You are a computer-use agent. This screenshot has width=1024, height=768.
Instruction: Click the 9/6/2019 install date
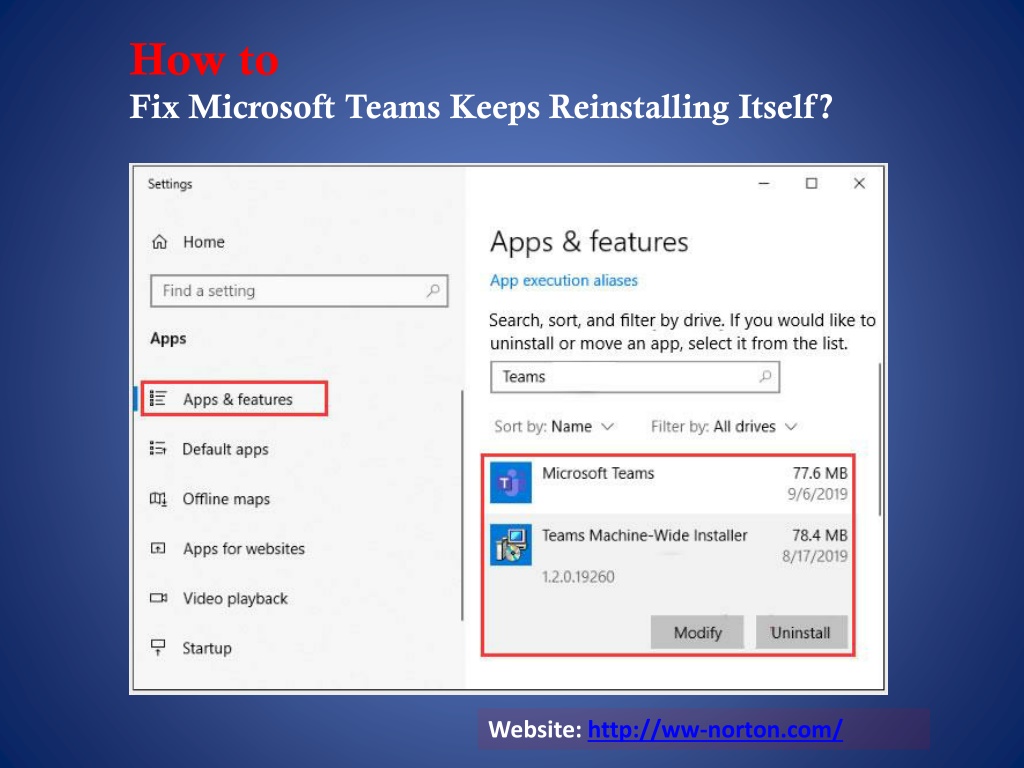(x=817, y=494)
